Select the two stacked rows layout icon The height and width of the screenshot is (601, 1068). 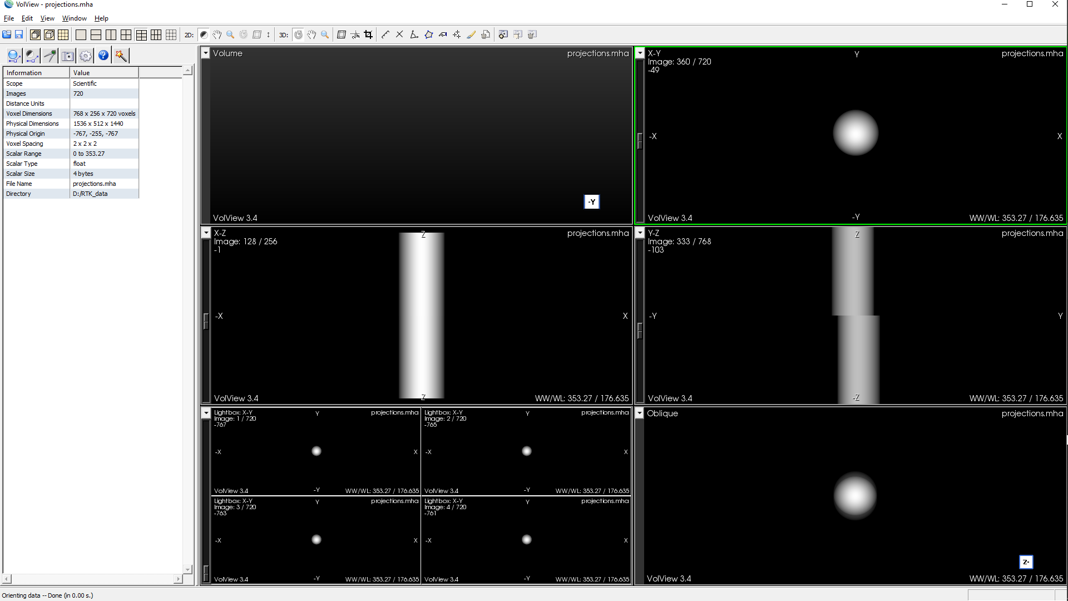tap(96, 35)
